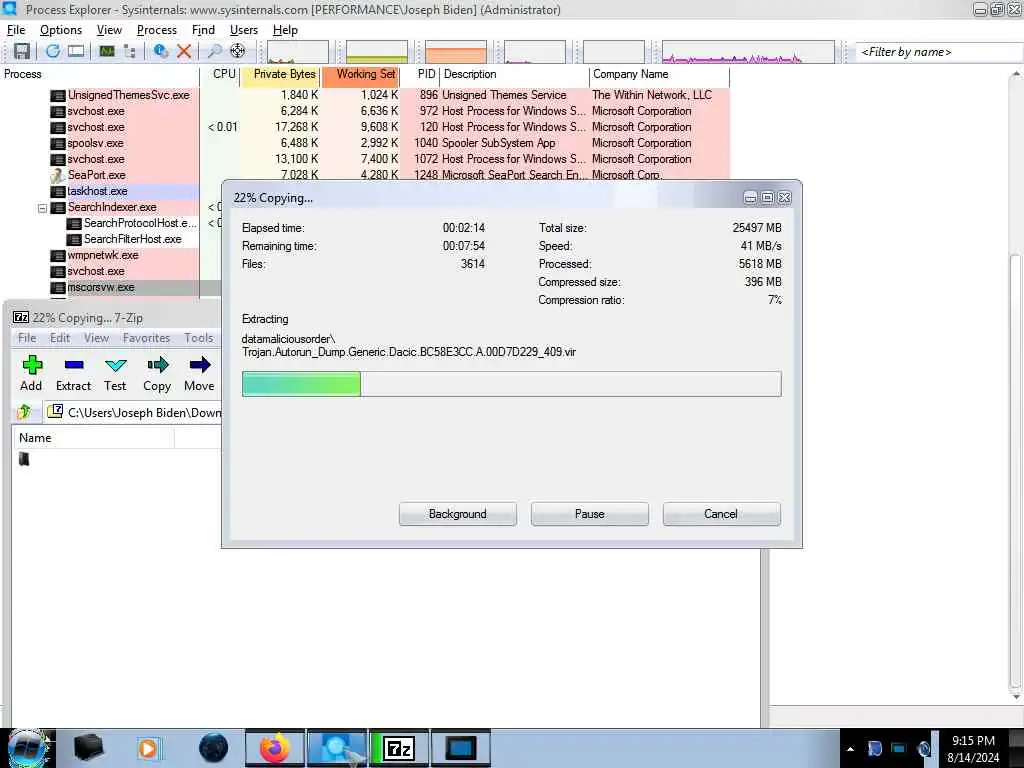Sort by the Company Name column header

[660, 74]
